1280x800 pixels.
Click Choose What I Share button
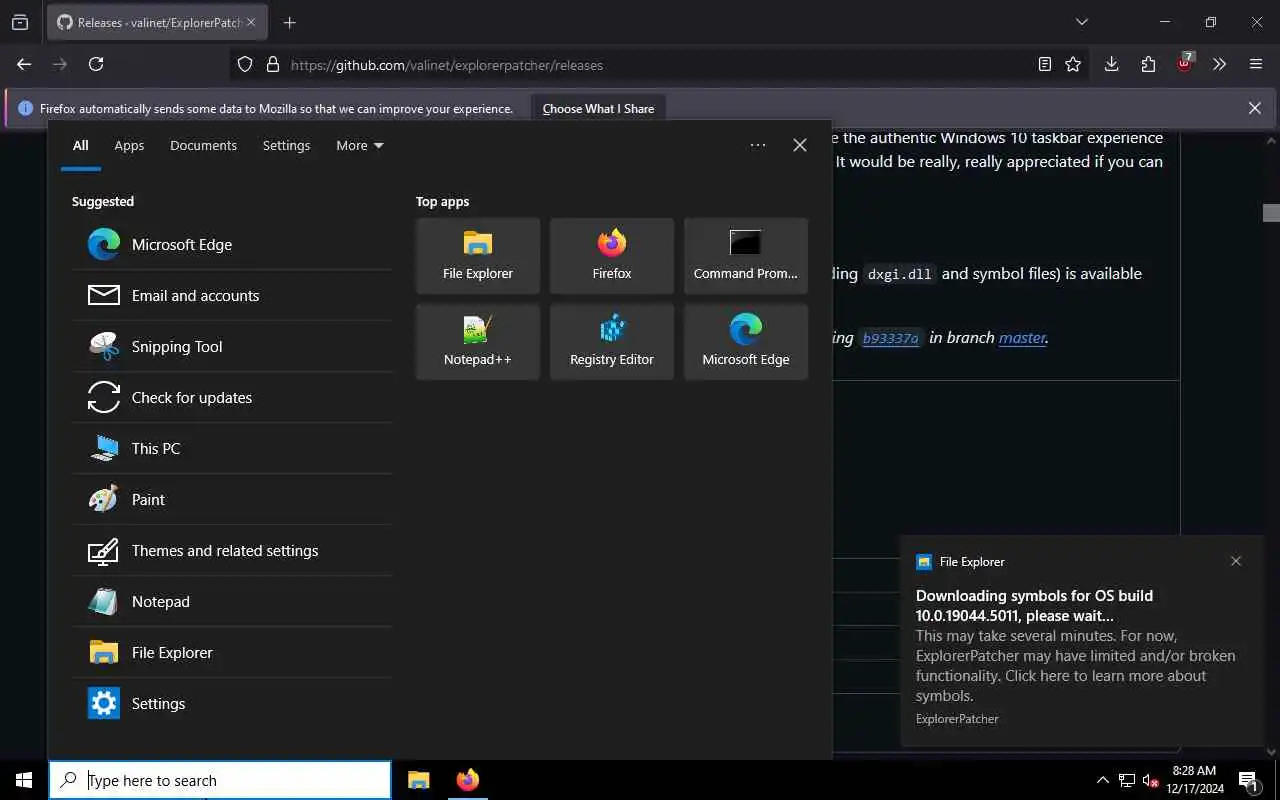pos(598,108)
